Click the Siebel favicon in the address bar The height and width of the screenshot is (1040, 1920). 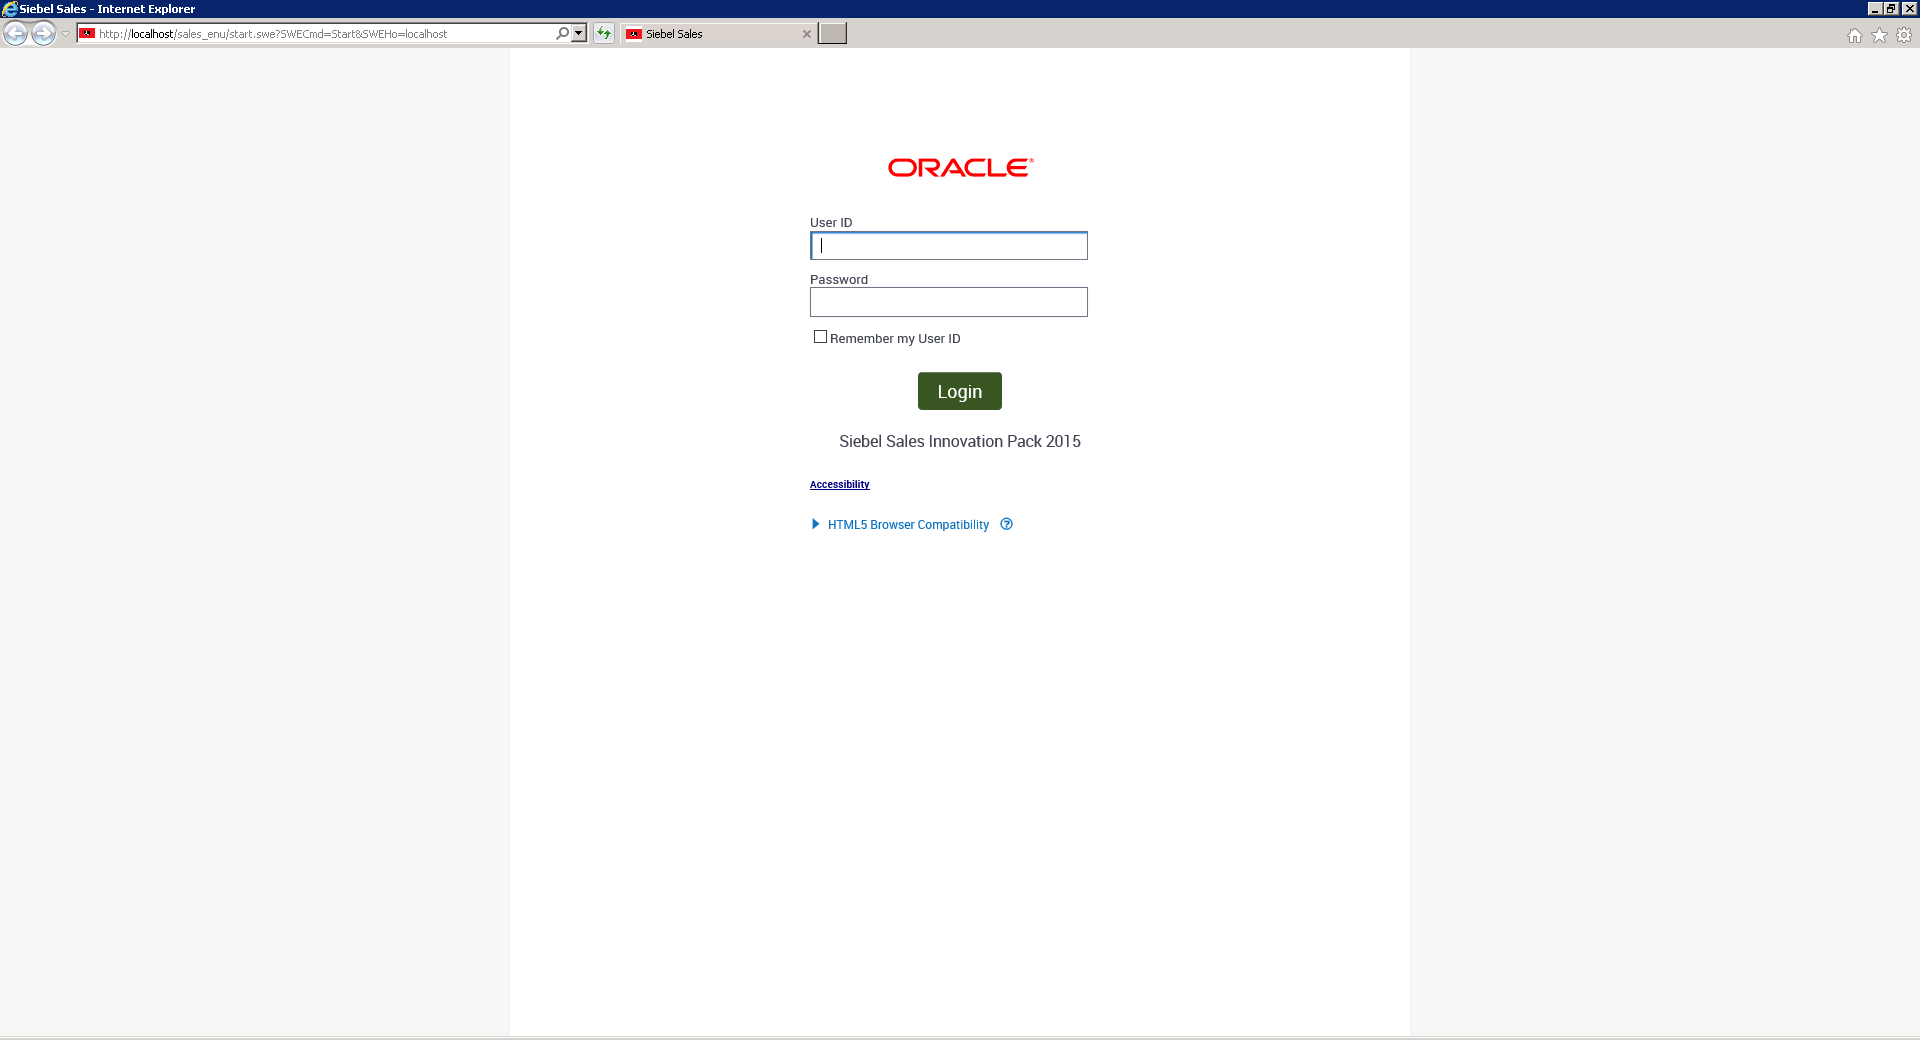[x=88, y=34]
